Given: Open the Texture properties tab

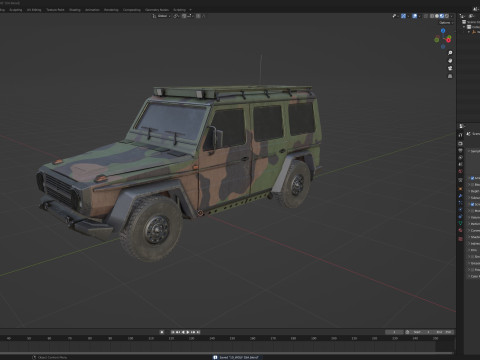Looking at the screenshot, I should tap(460, 239).
